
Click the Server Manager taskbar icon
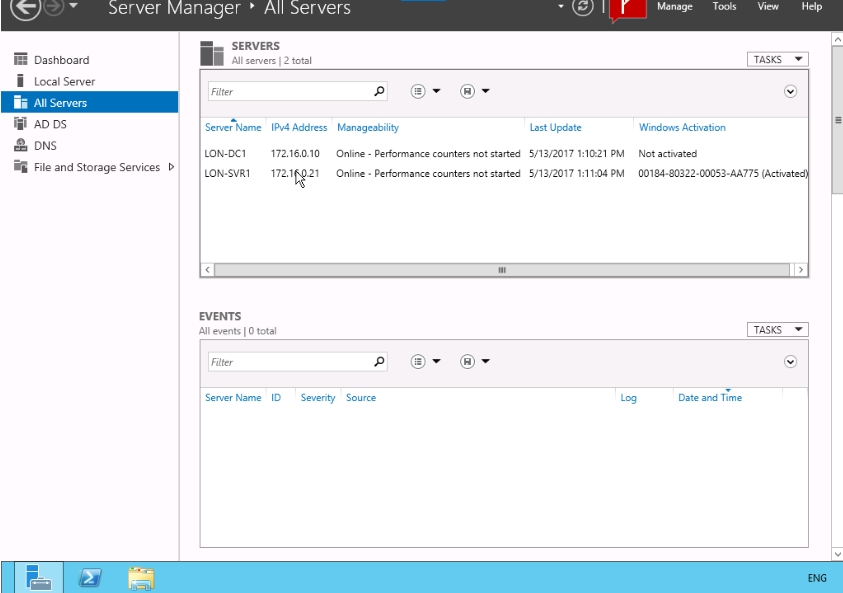(x=39, y=577)
